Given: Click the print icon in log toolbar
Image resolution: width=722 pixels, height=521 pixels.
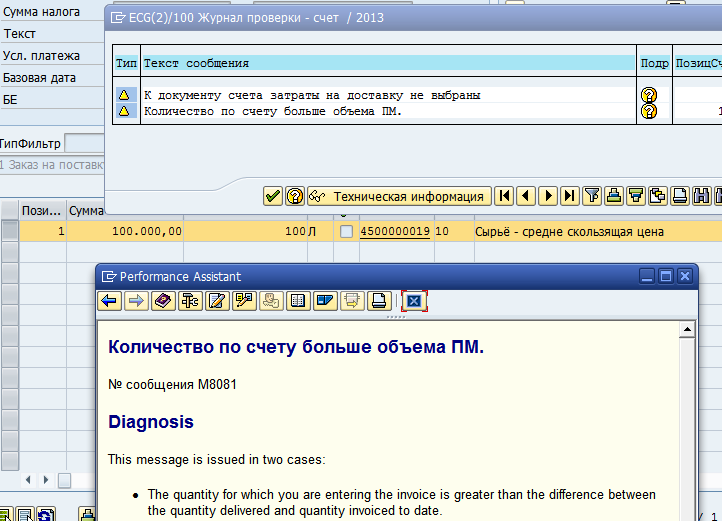Looking at the screenshot, I should pyautogui.click(x=613, y=196).
